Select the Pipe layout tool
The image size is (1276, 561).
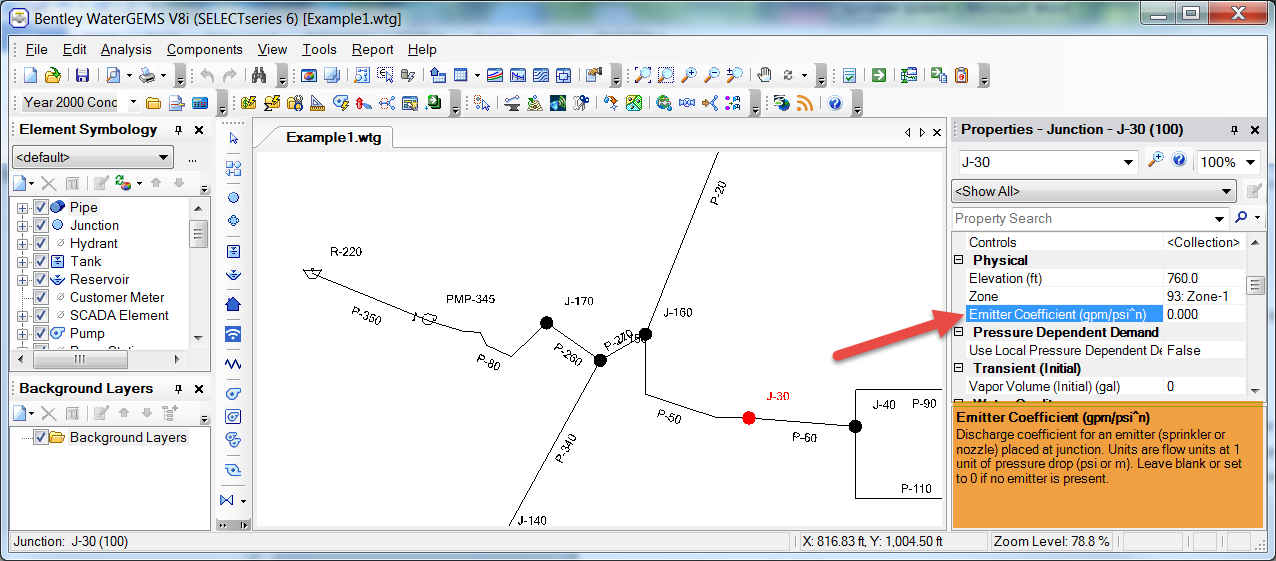[x=234, y=168]
